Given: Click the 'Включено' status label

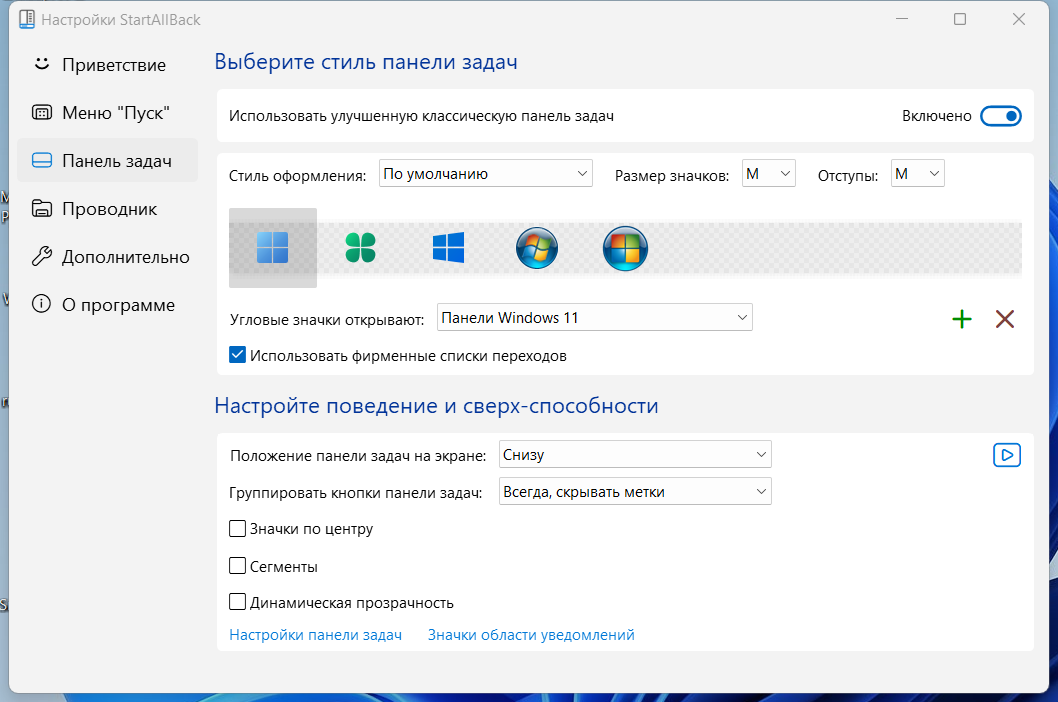Looking at the screenshot, I should (937, 116).
